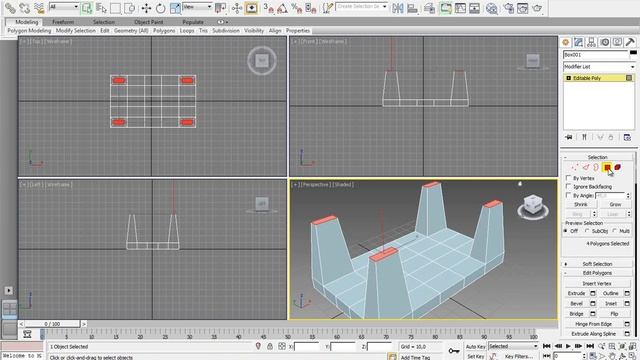Open the Render Setup icon
This screenshot has height=360, width=640.
tap(509, 7)
